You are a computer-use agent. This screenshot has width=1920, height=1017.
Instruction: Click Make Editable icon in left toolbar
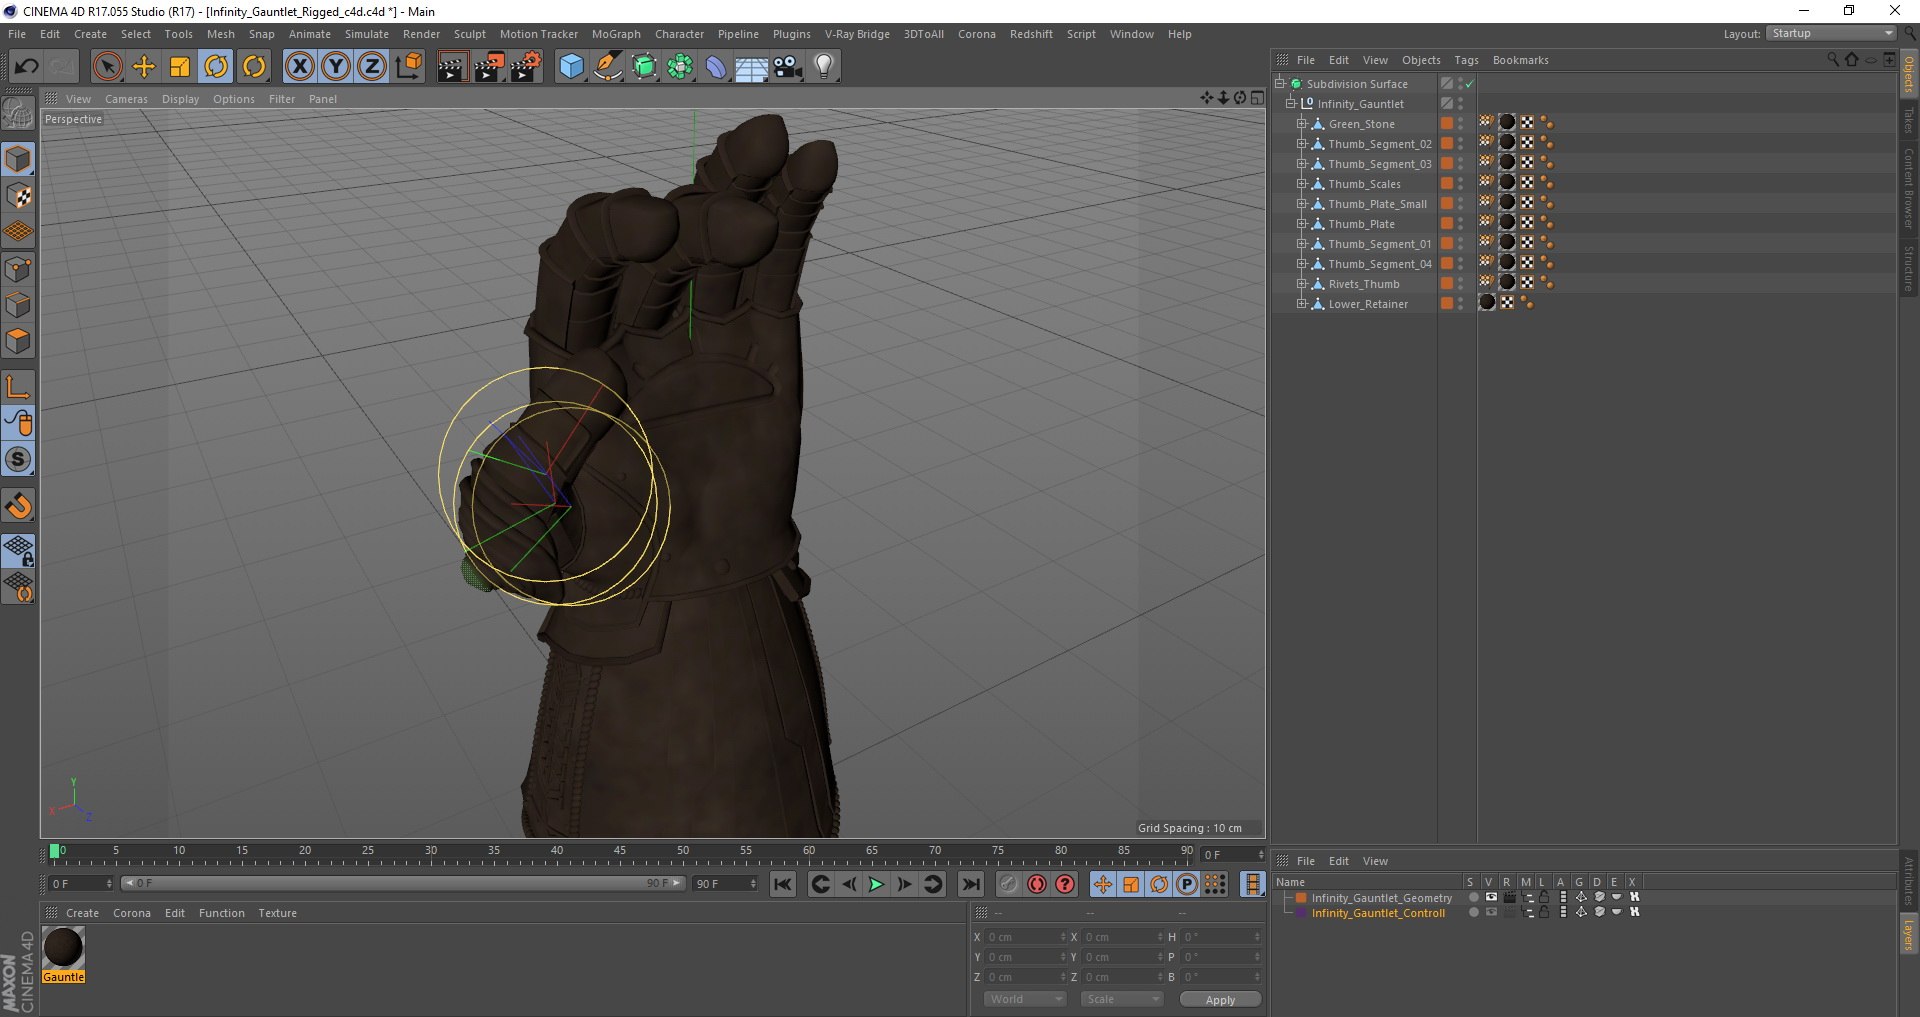[x=18, y=114]
